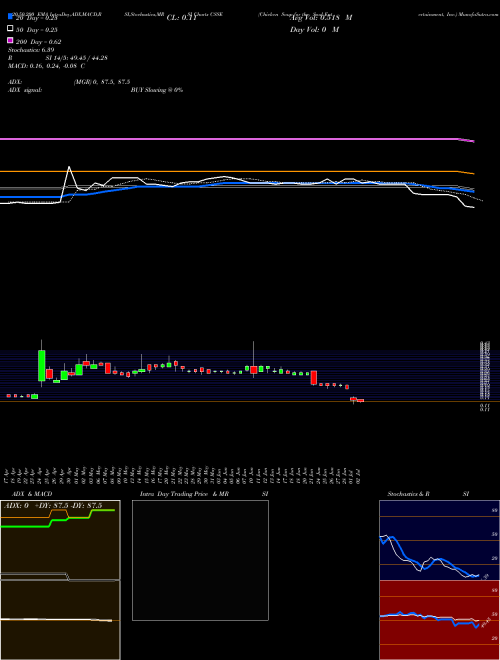
Task: Click the 'Avg Vol: 0.518 M' label
Action: click(321, 18)
